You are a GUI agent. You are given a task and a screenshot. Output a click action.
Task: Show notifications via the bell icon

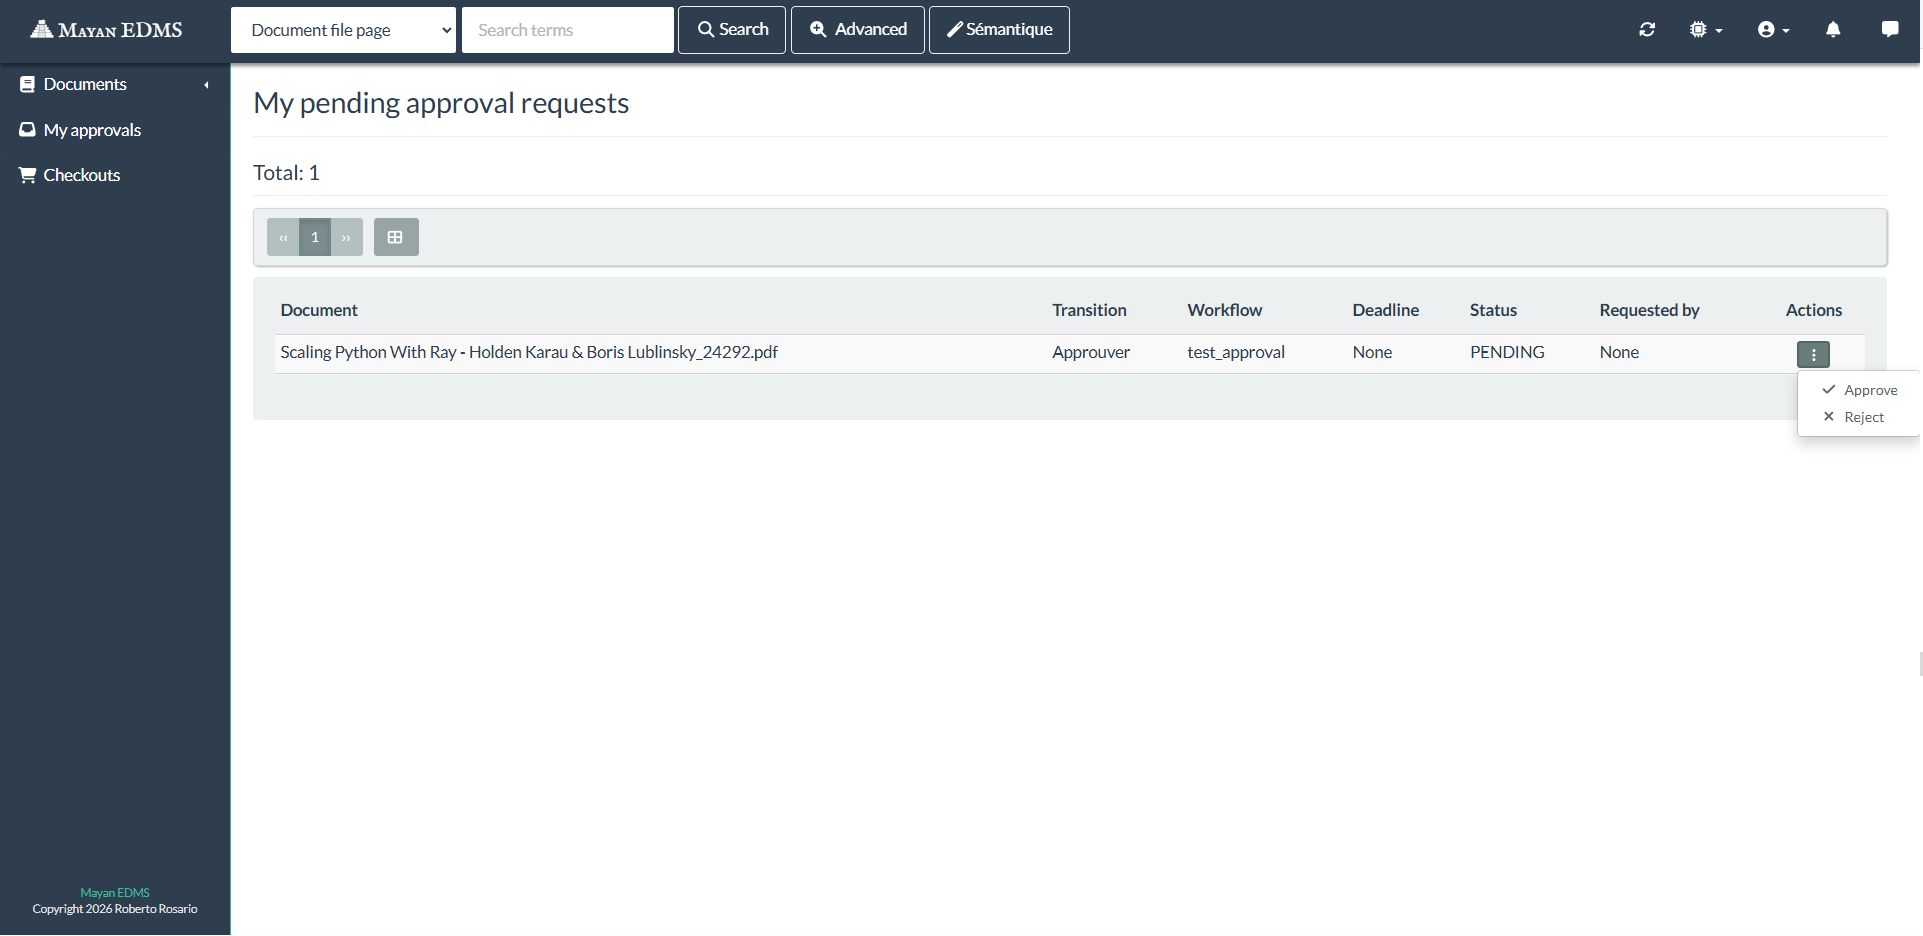click(1833, 30)
